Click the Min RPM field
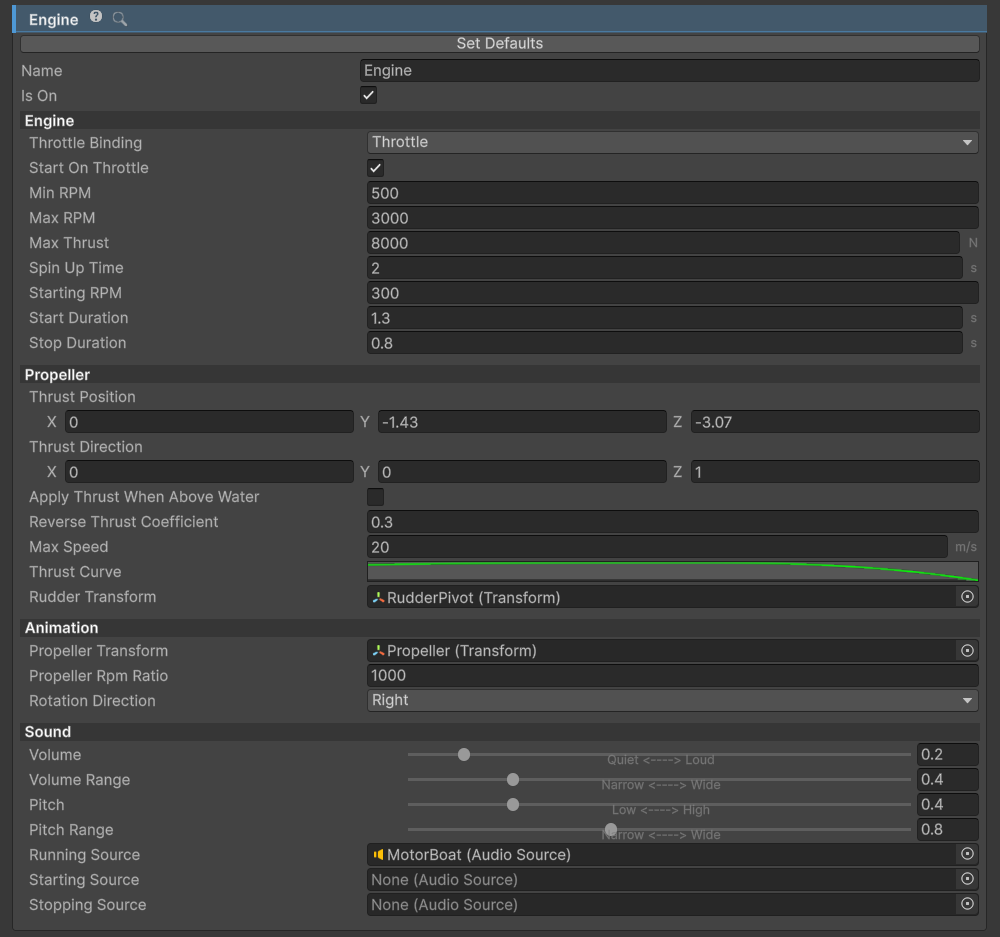 coord(673,193)
